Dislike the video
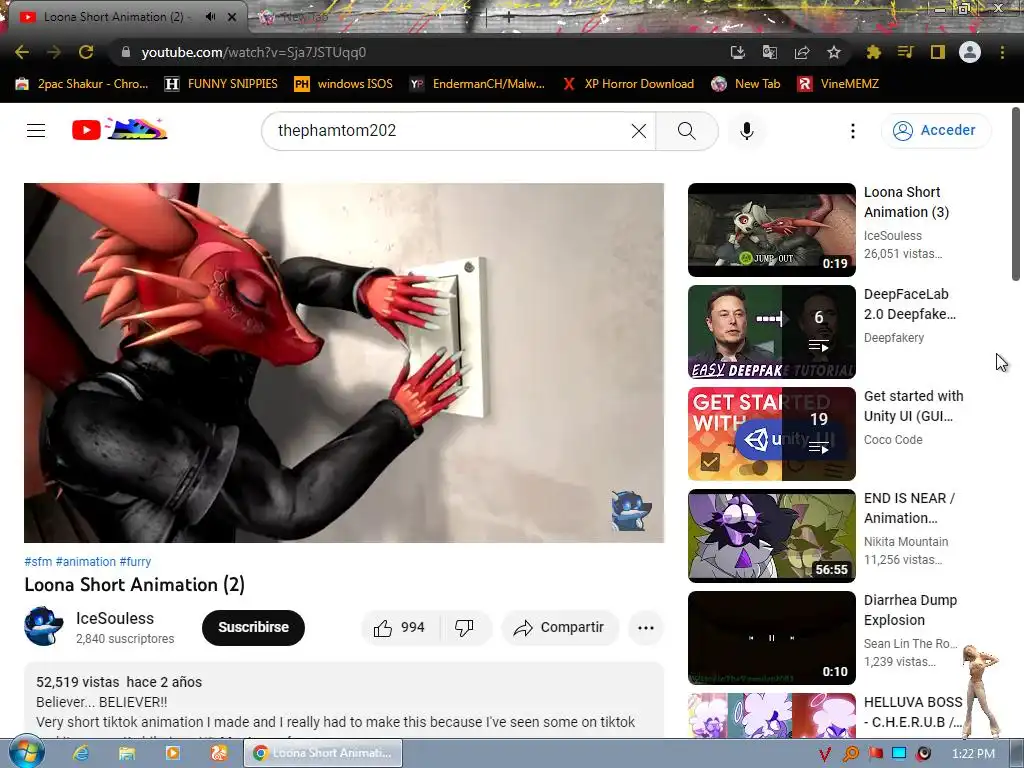This screenshot has width=1024, height=768. pos(464,628)
